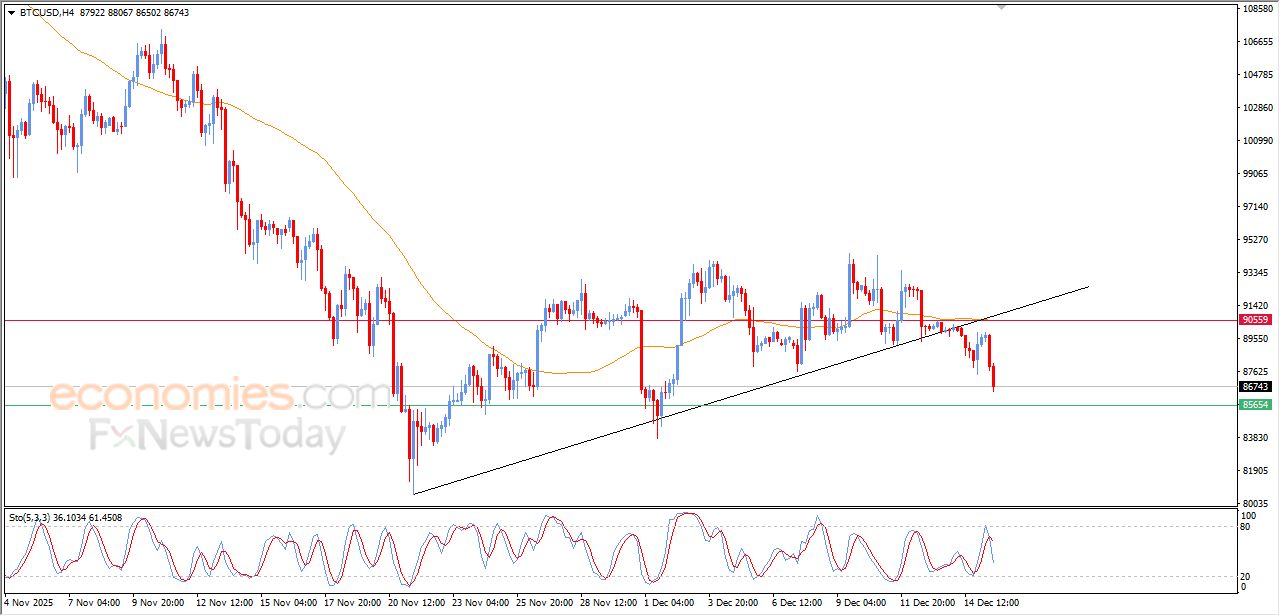Select the black 86743 current price label
Image resolution: width=1280 pixels, height=616 pixels.
pos(1255,387)
